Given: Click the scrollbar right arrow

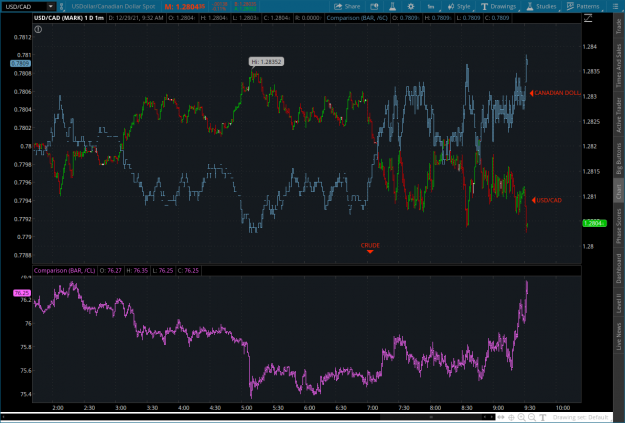Looking at the screenshot, I should tap(491, 417).
